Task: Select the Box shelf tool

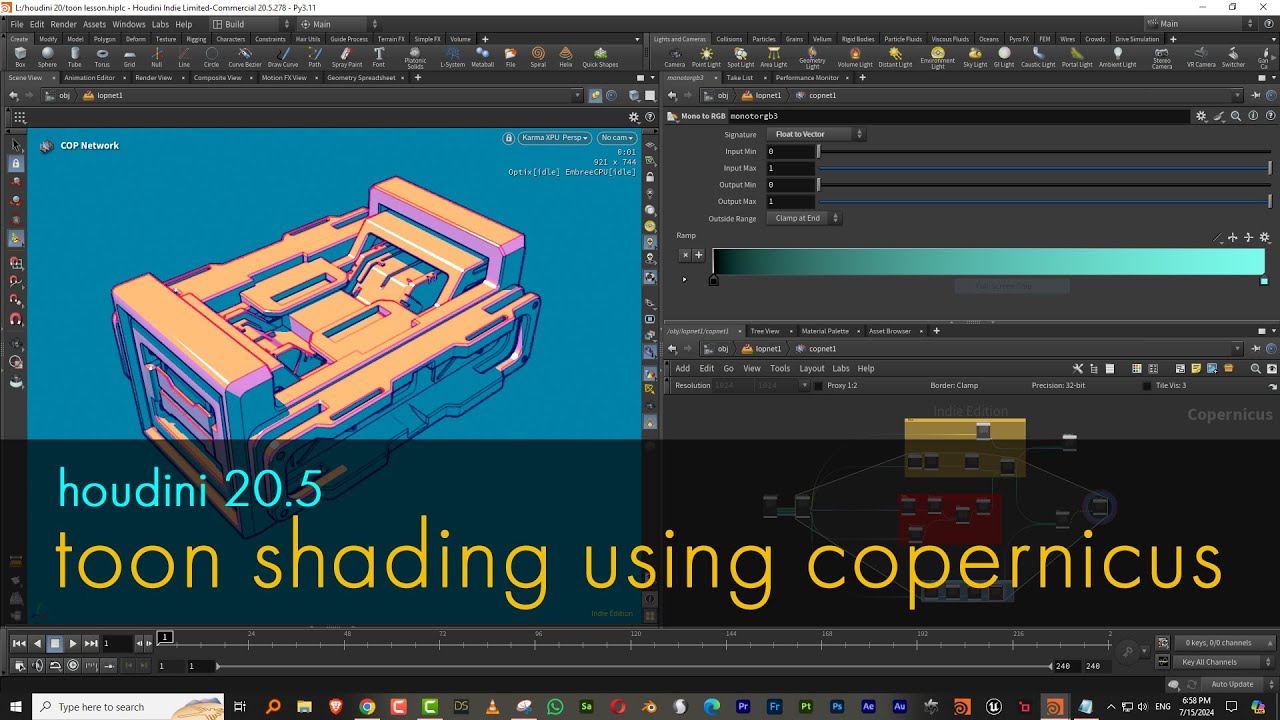Action: point(20,57)
